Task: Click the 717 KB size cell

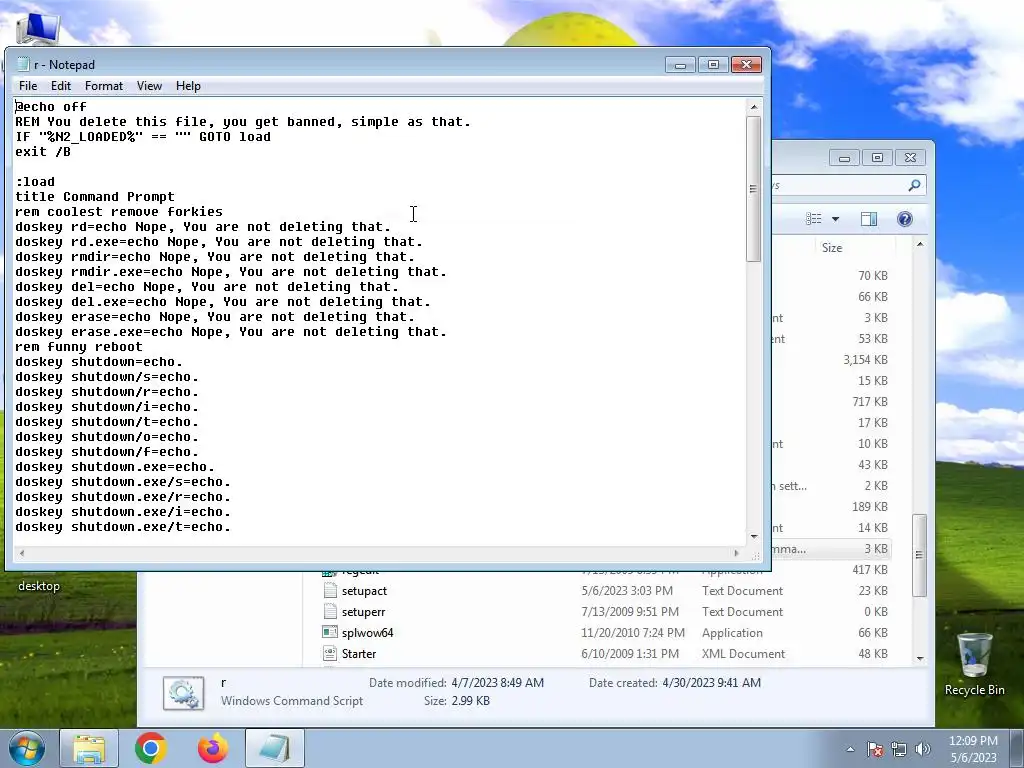Action: coord(870,402)
